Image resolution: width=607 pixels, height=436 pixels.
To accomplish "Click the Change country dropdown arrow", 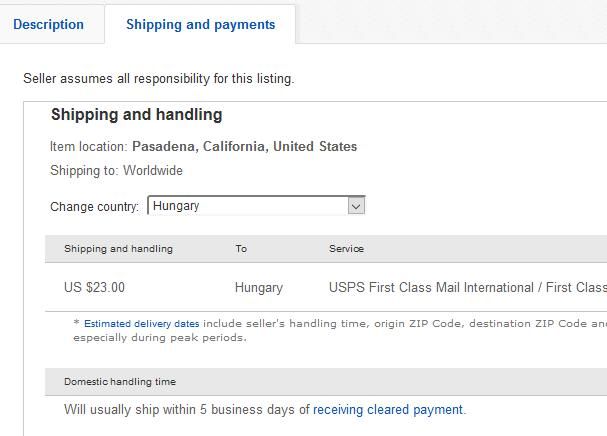I will 355,206.
